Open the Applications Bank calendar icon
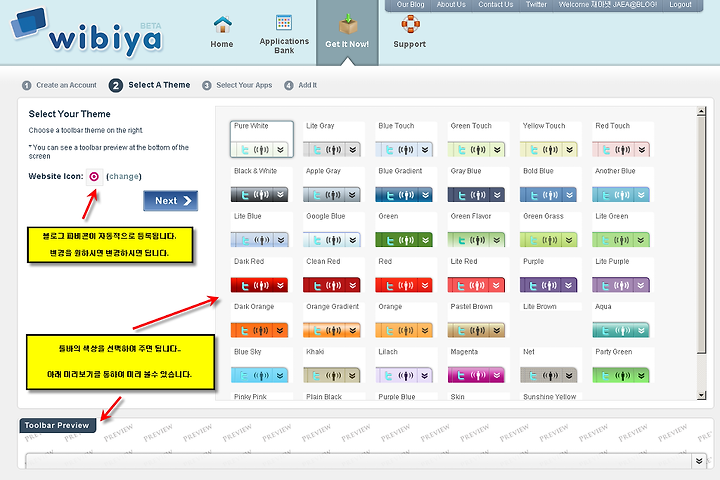Screen dimensions: 720x480 (x=283, y=23)
